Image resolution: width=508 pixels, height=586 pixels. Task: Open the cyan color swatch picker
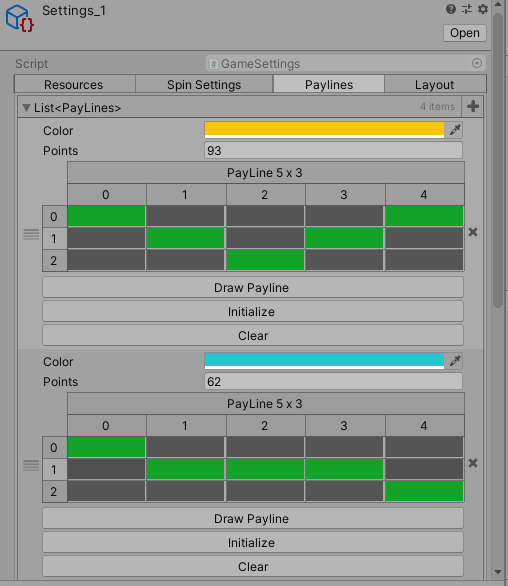pyautogui.click(x=324, y=361)
